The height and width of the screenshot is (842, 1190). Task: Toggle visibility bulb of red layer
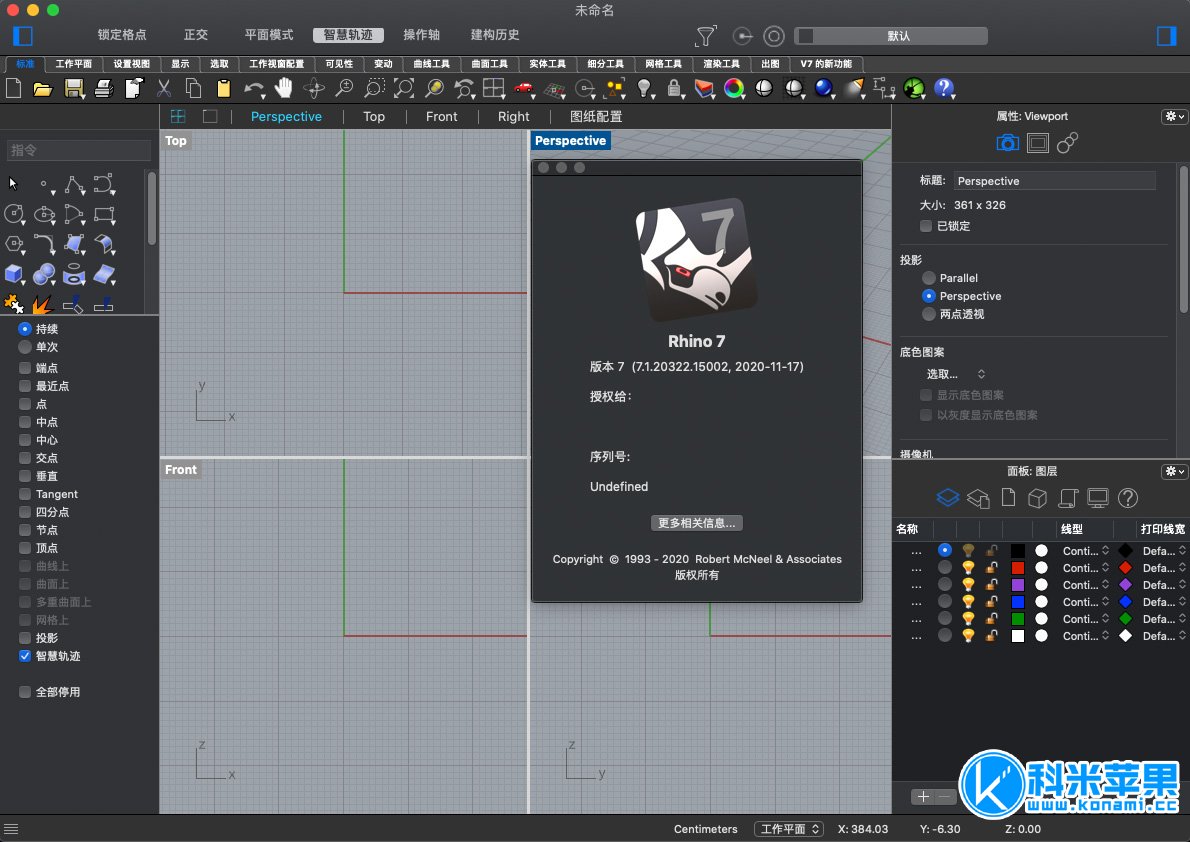968,568
